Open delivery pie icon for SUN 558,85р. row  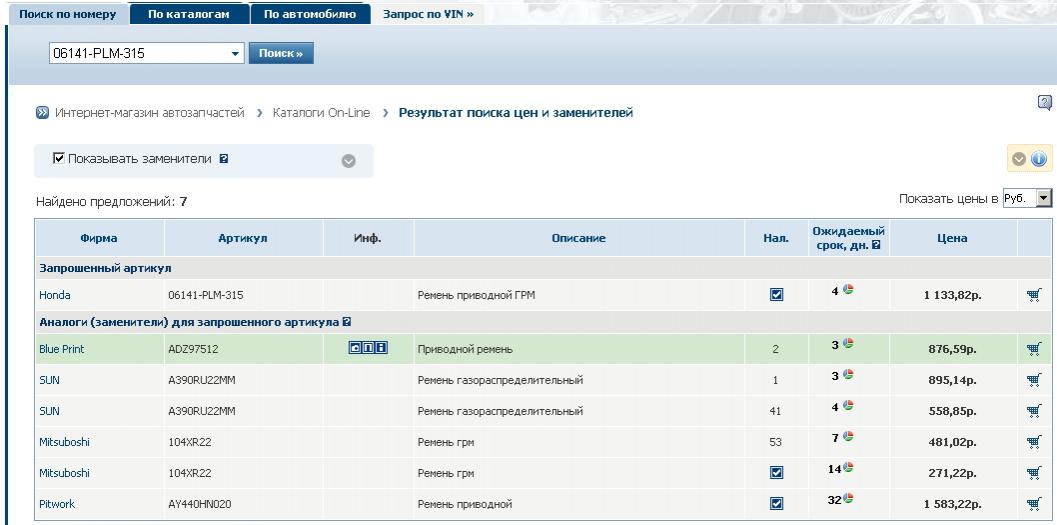click(x=848, y=405)
